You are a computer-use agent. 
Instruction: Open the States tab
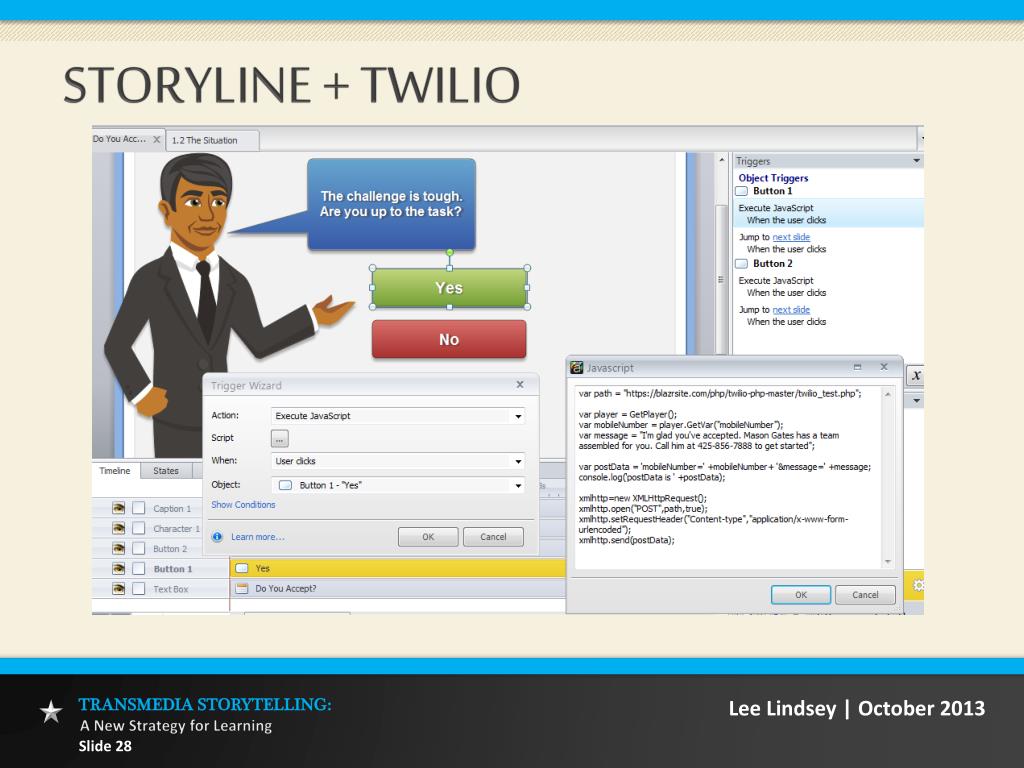[166, 471]
